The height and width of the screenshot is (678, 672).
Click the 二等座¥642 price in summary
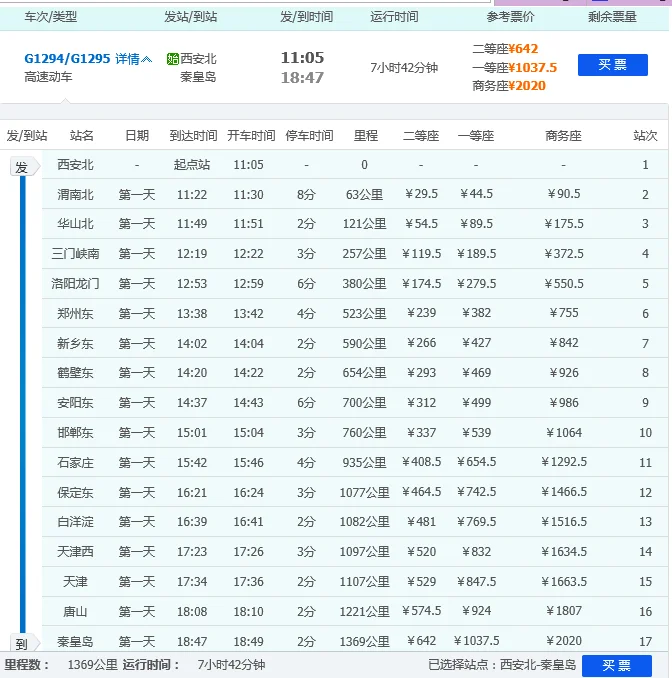(505, 48)
